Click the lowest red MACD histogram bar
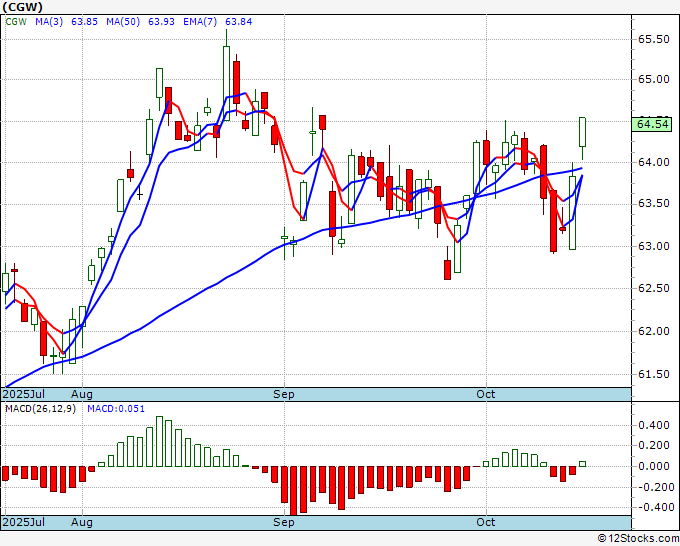This screenshot has width=680, height=546. [x=294, y=490]
